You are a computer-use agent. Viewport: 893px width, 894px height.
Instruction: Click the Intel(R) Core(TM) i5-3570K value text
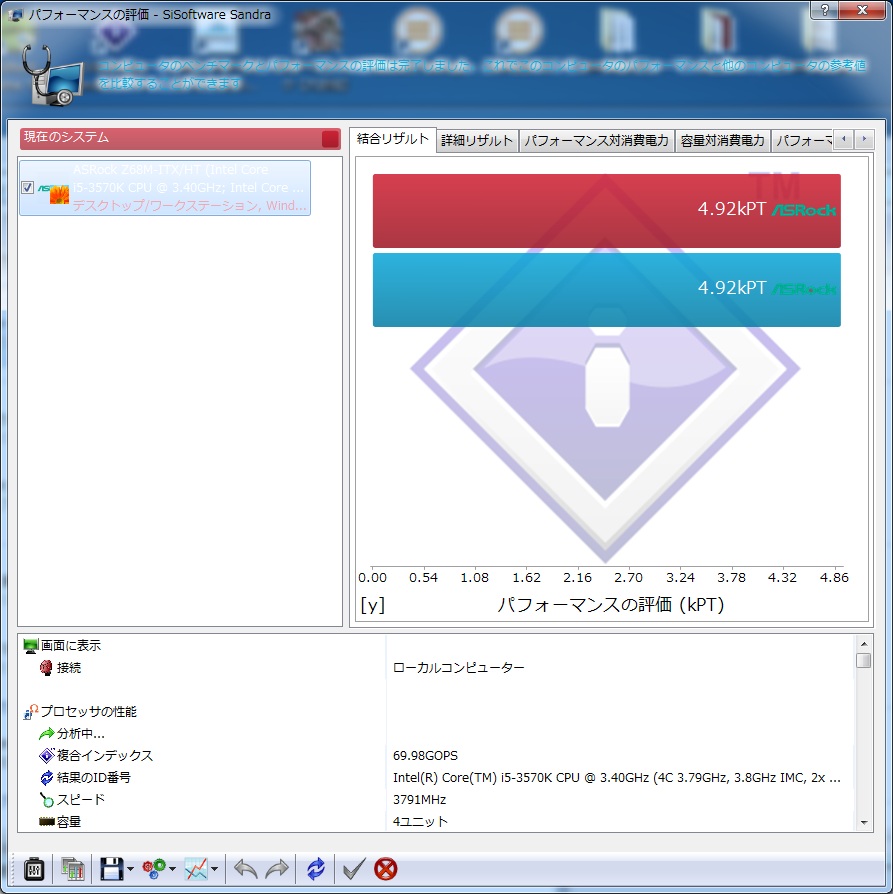[616, 778]
